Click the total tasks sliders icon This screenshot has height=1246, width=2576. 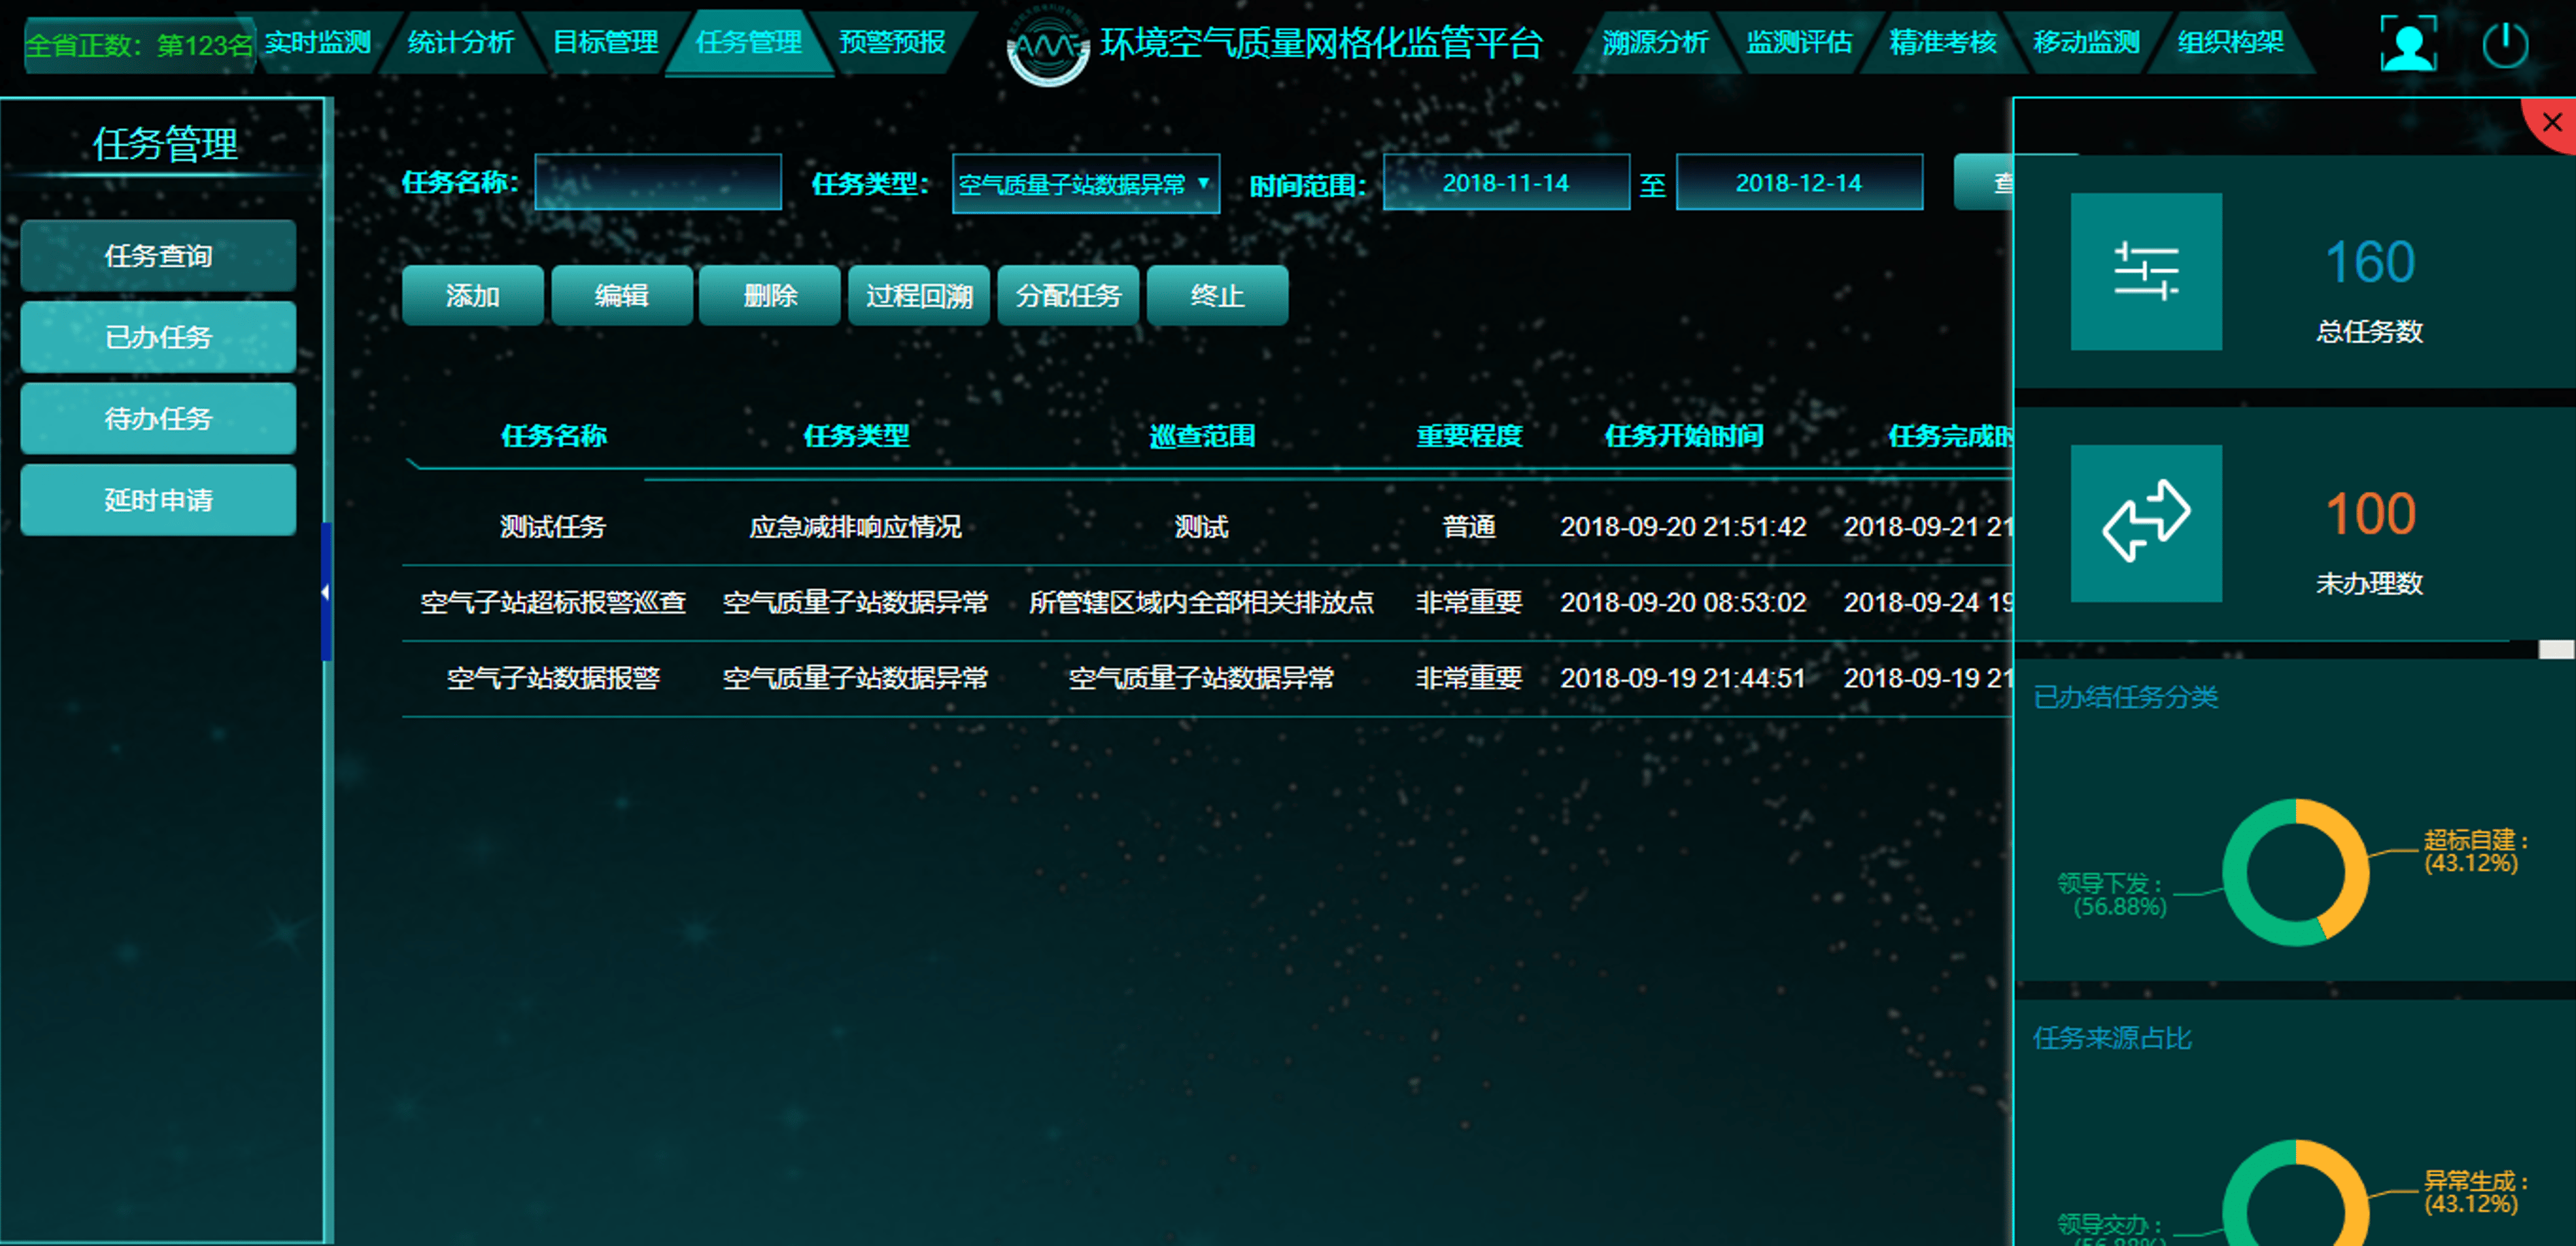(x=2145, y=271)
